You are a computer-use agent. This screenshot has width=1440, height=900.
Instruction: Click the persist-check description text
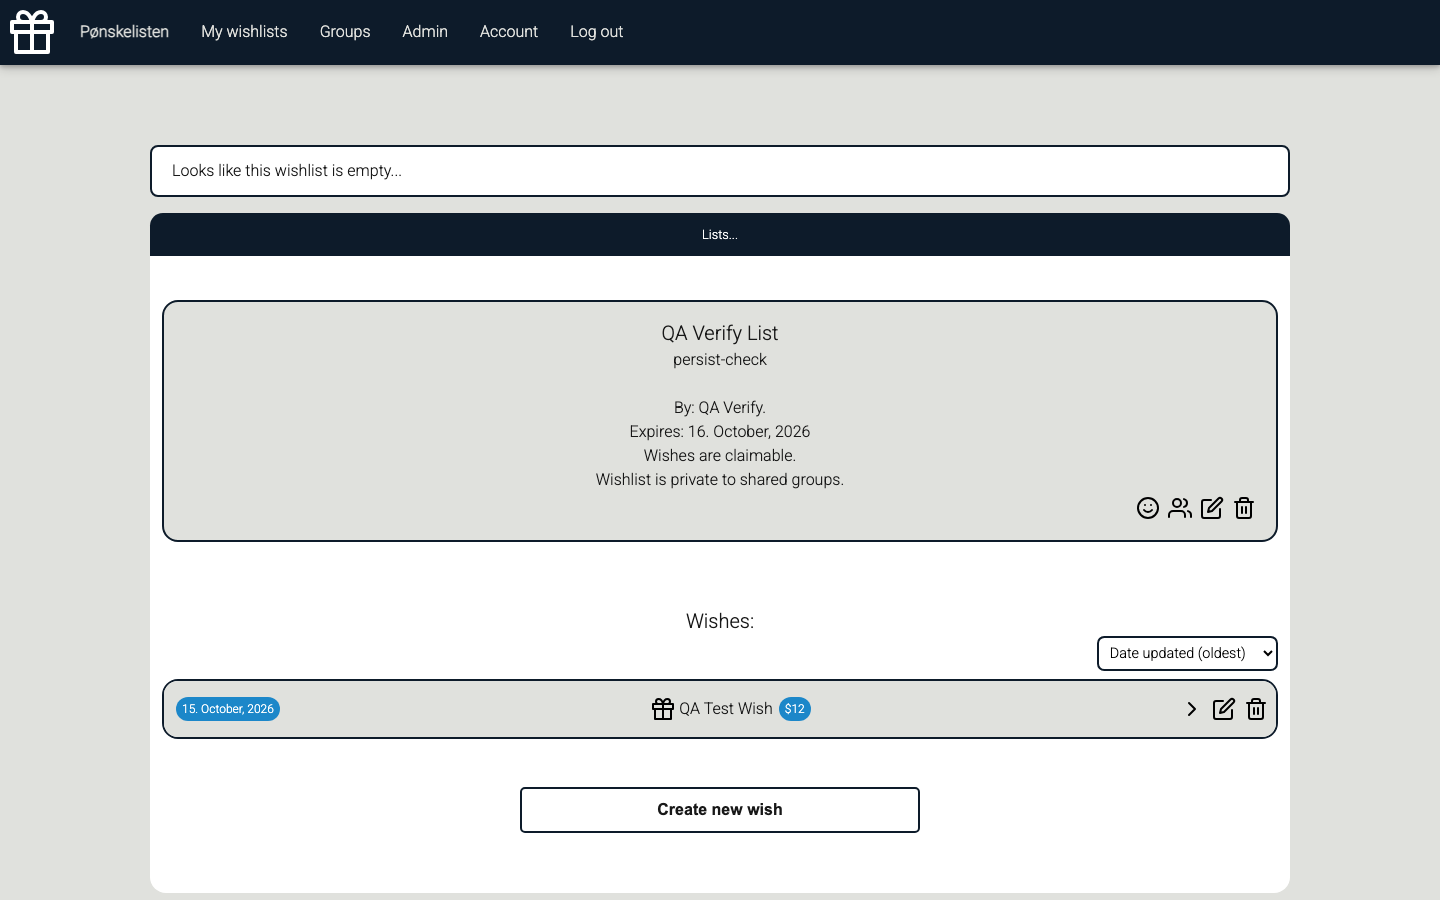click(720, 360)
